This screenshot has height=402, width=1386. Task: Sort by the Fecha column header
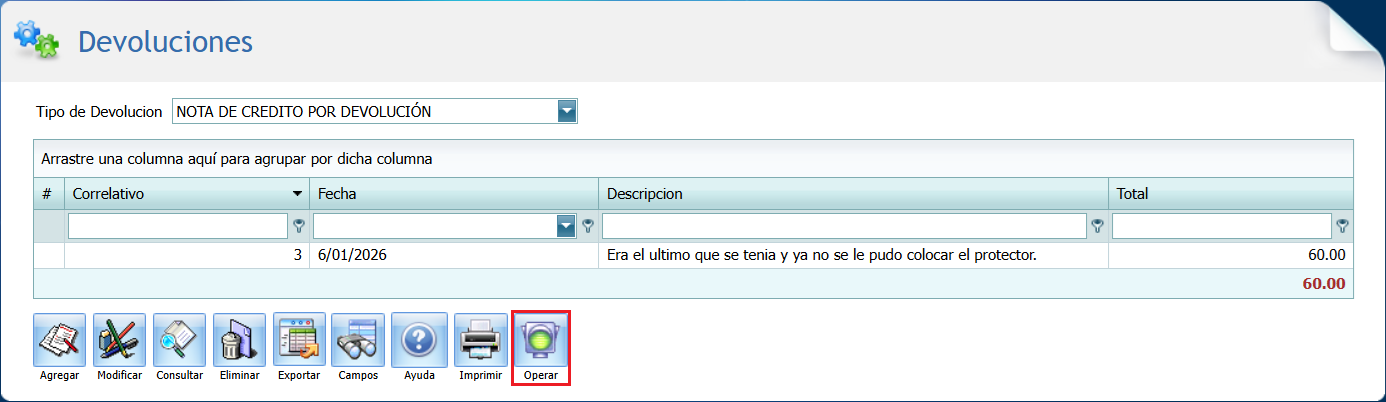tap(454, 194)
